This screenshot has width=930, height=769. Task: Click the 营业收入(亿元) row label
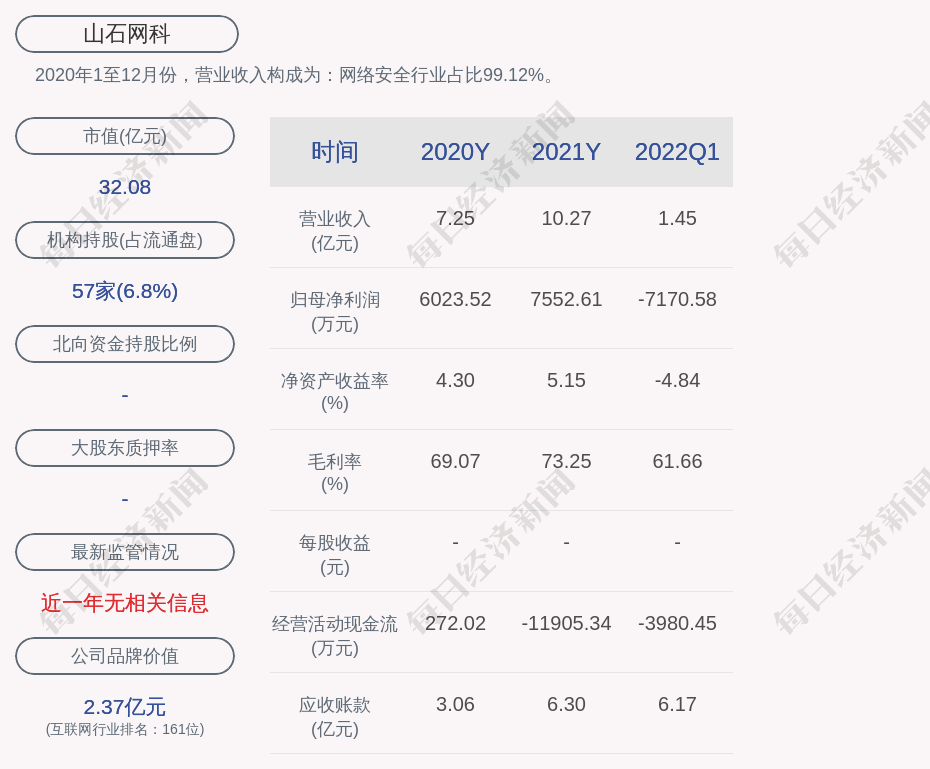pos(334,230)
